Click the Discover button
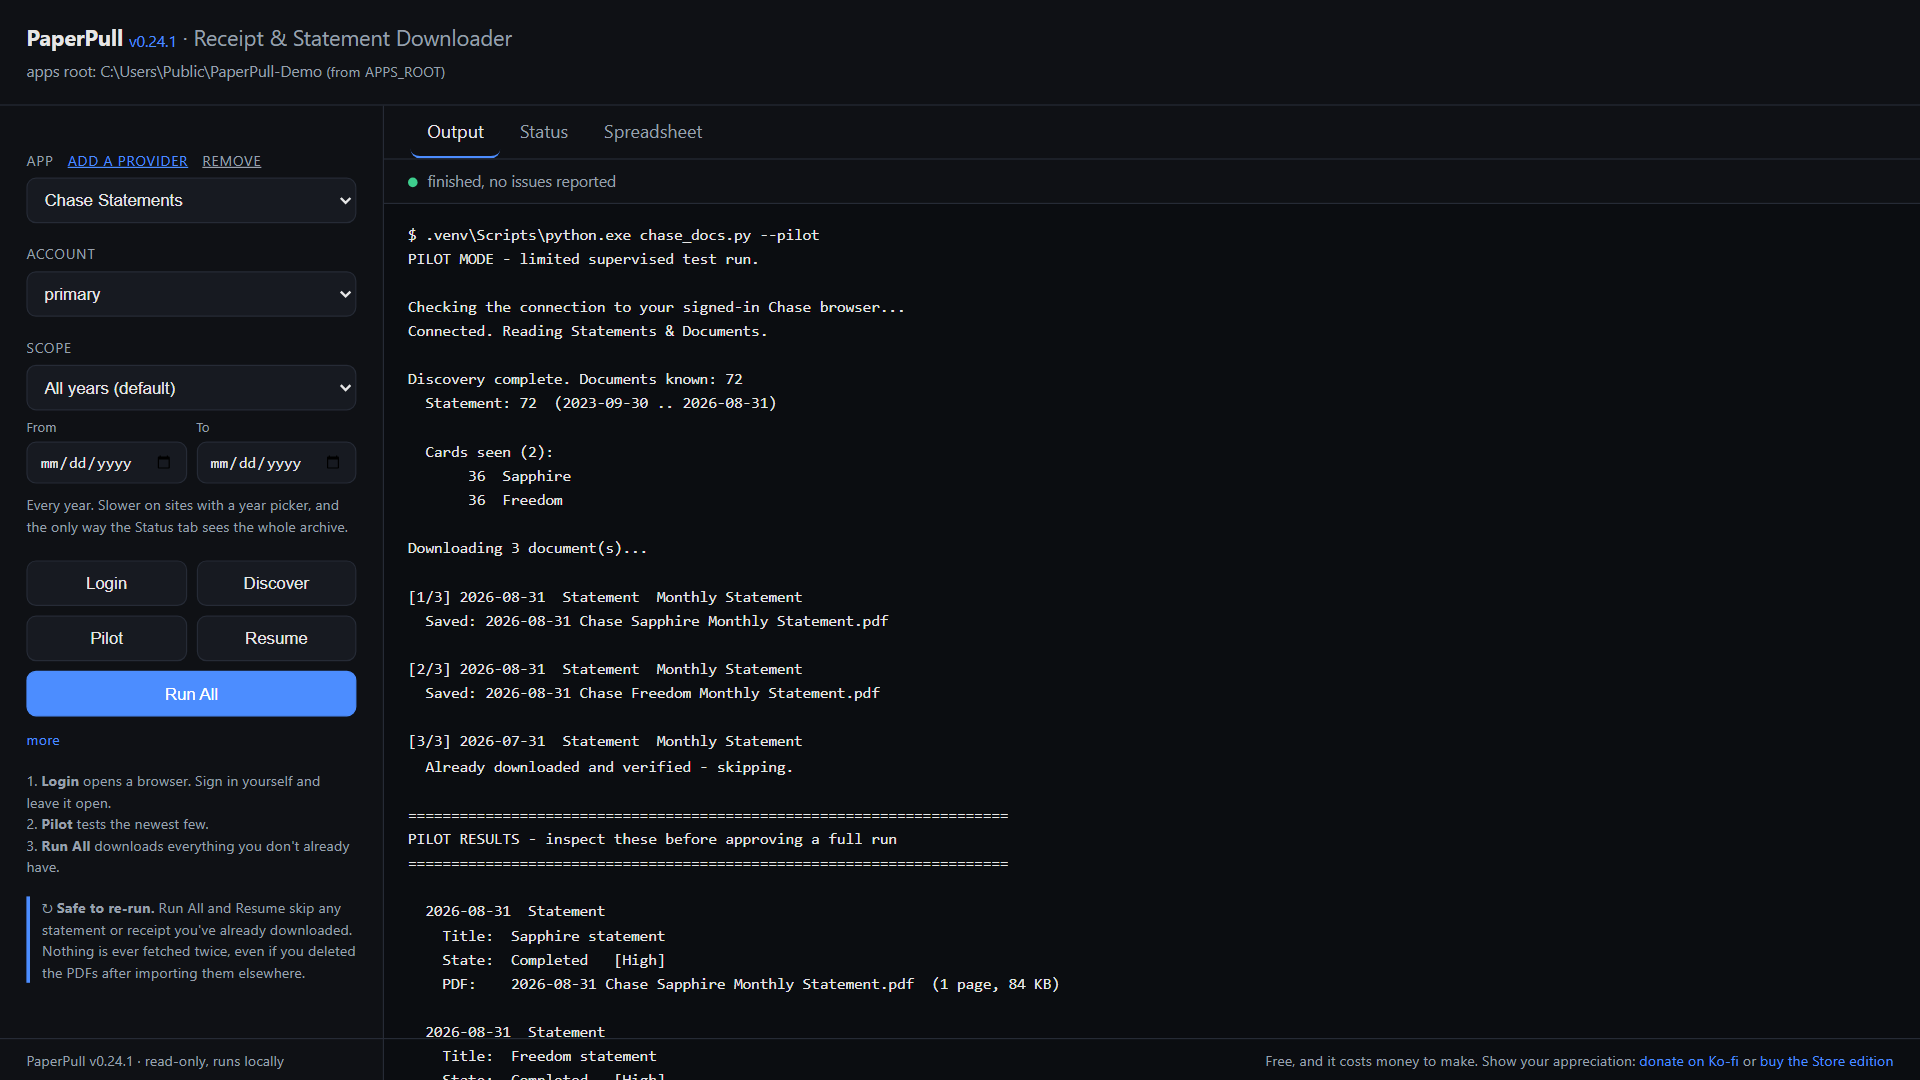 tap(276, 583)
